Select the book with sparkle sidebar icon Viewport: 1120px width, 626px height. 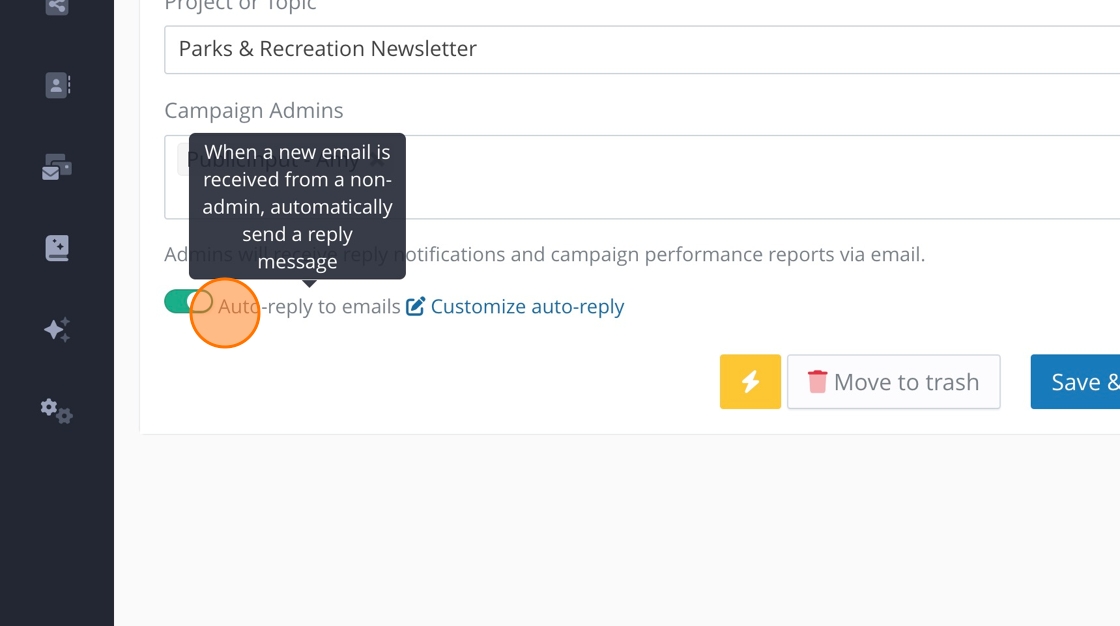[57, 248]
